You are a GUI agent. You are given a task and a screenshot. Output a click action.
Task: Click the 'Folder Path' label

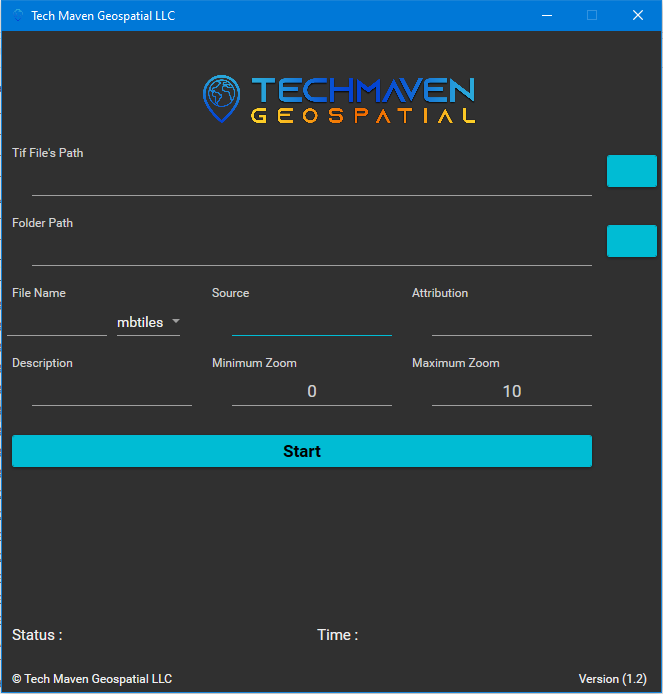tap(42, 223)
